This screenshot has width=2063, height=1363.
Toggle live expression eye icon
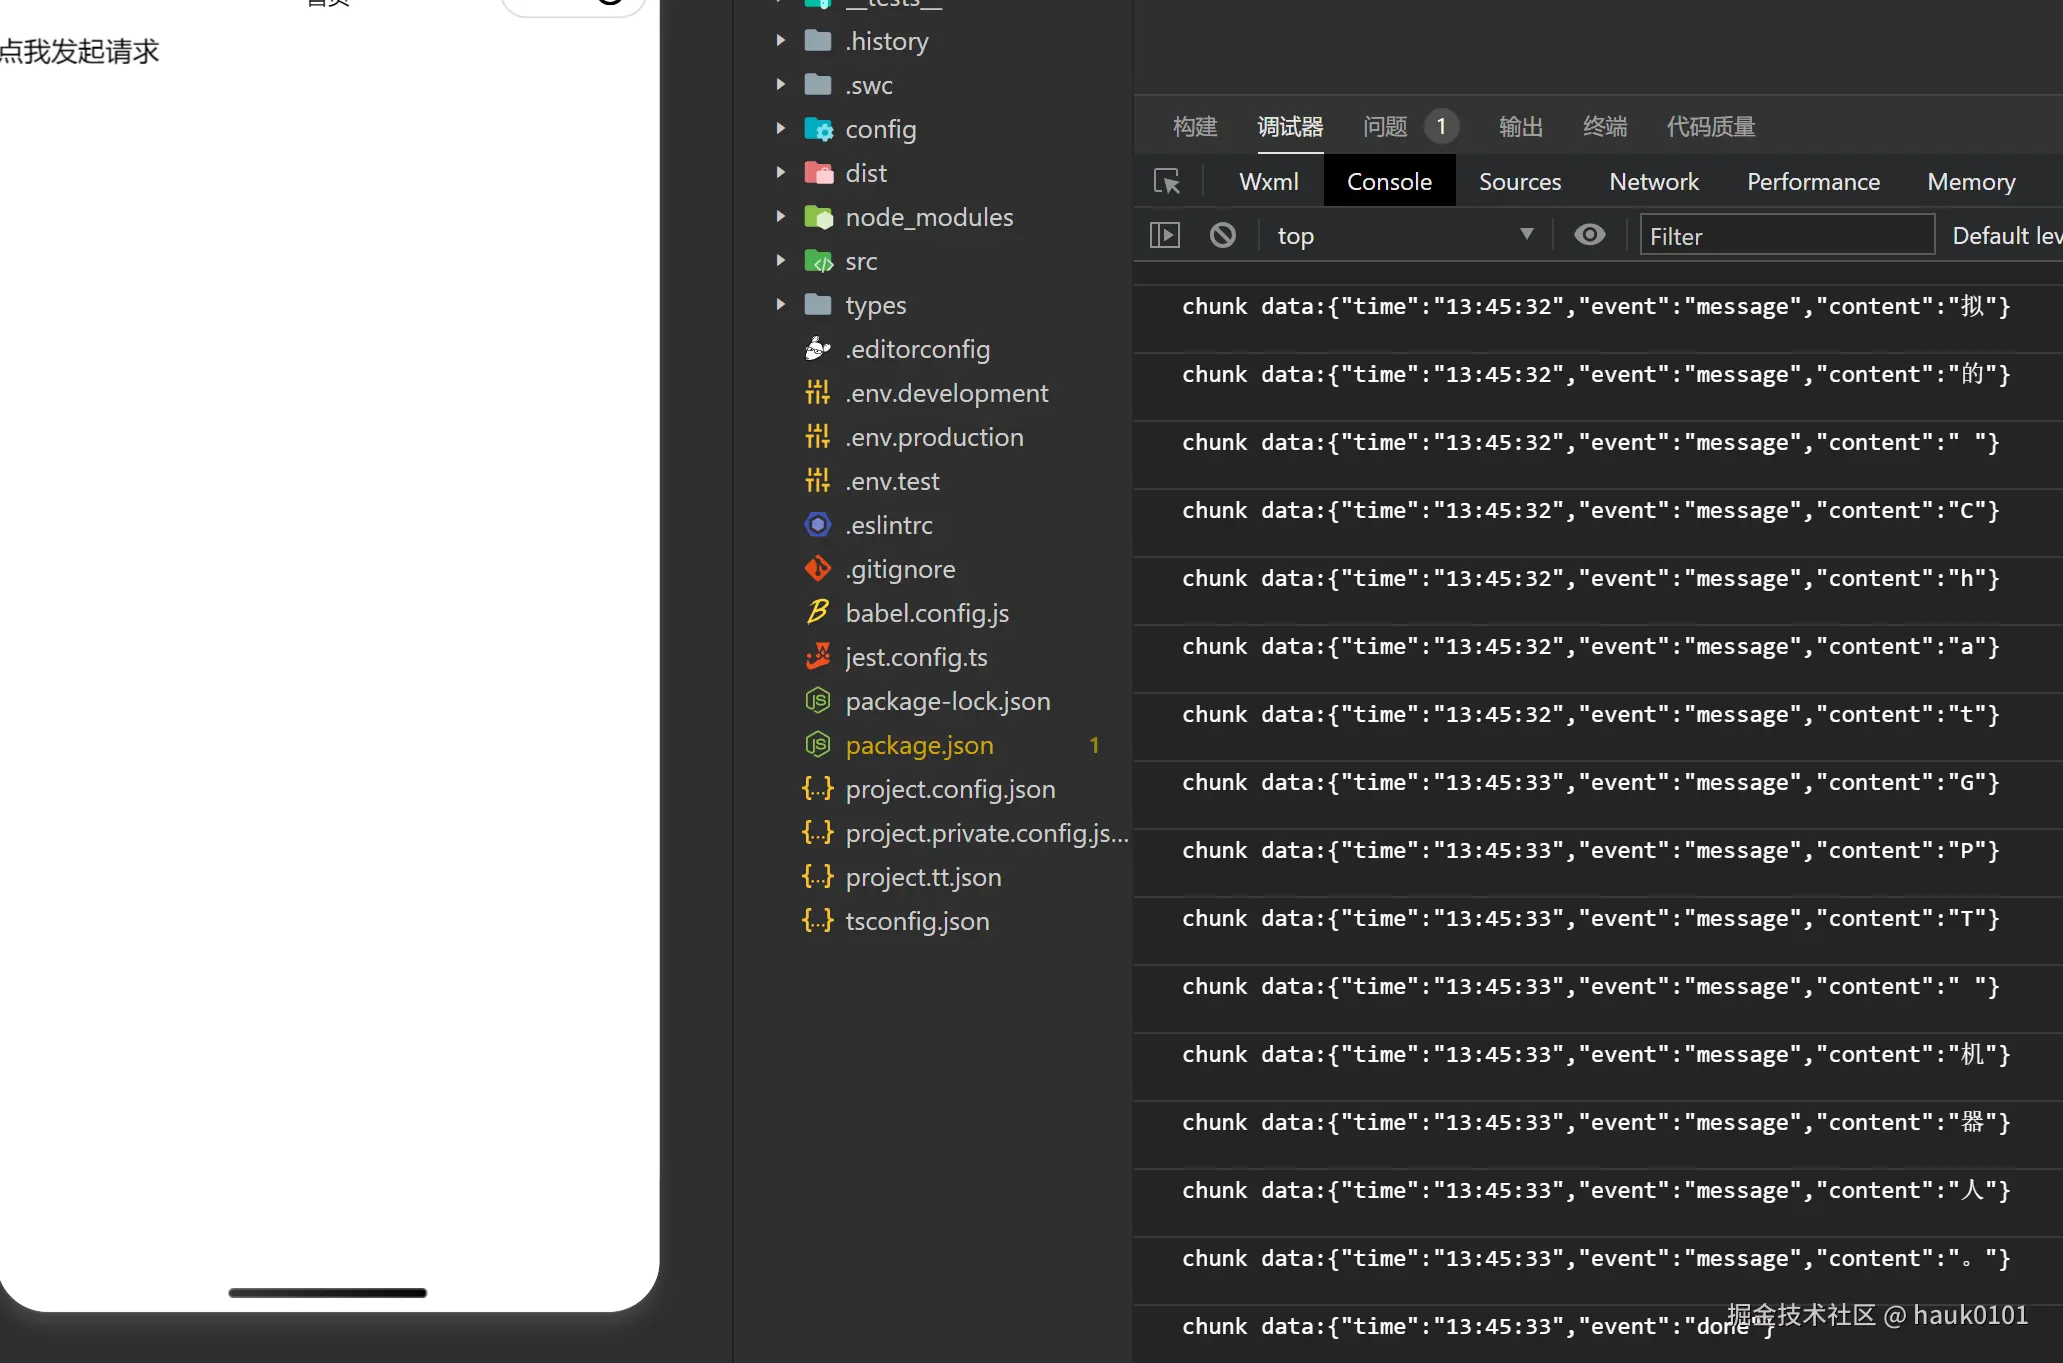pyautogui.click(x=1589, y=235)
